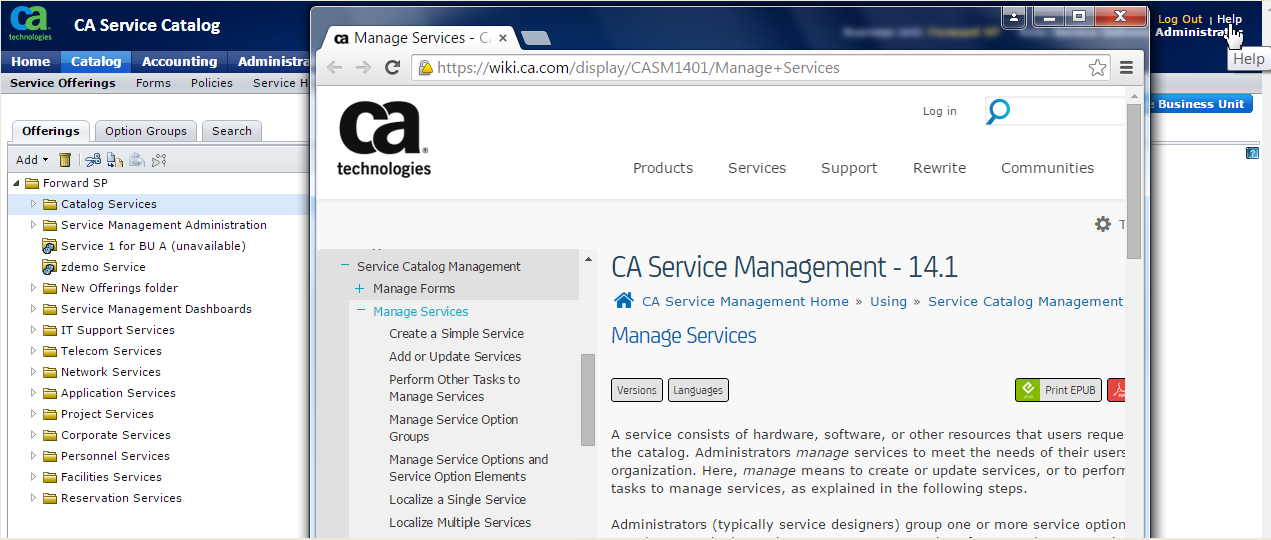The height and width of the screenshot is (540, 1271).
Task: Open Create a Simple Service wiki link
Action: tap(456, 334)
